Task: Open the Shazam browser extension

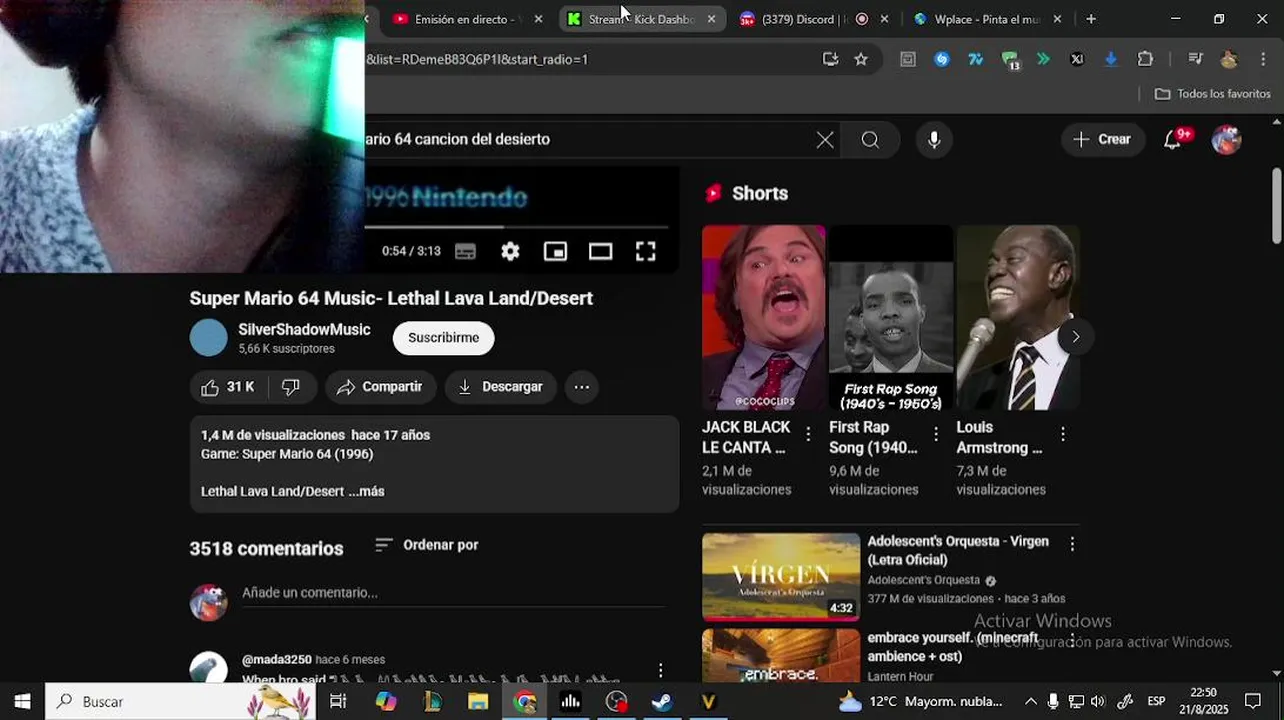Action: 941,59
